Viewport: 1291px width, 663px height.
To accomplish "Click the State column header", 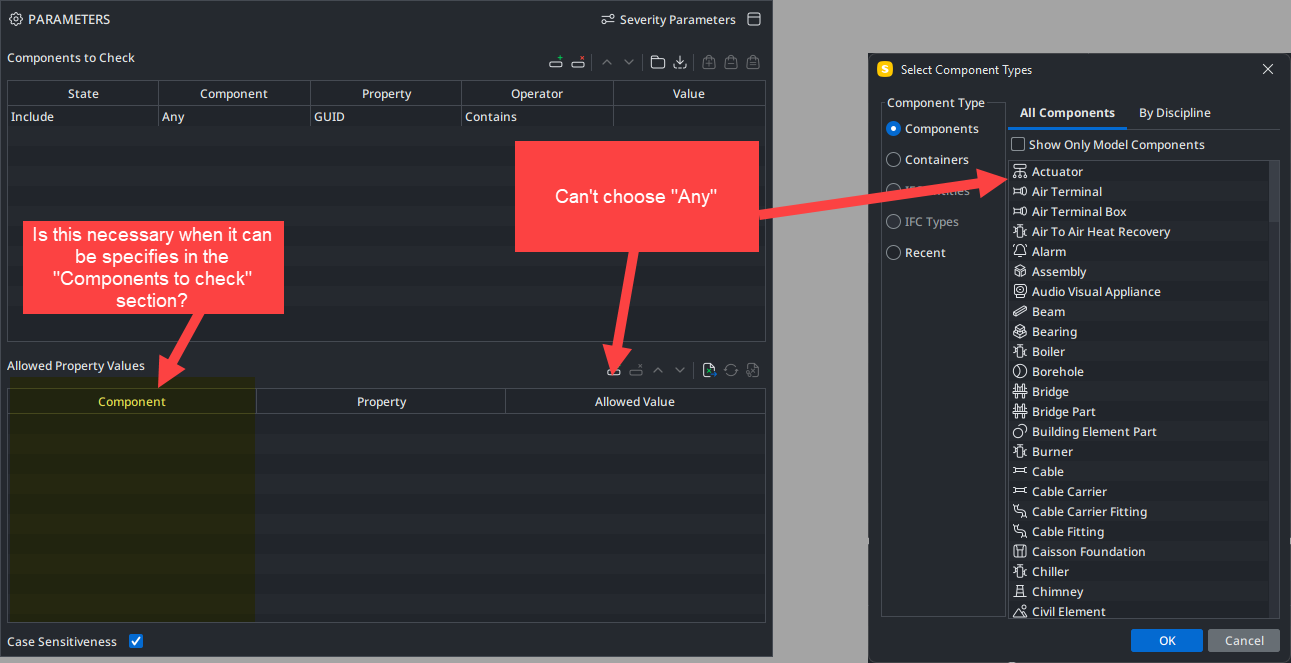I will [x=83, y=94].
